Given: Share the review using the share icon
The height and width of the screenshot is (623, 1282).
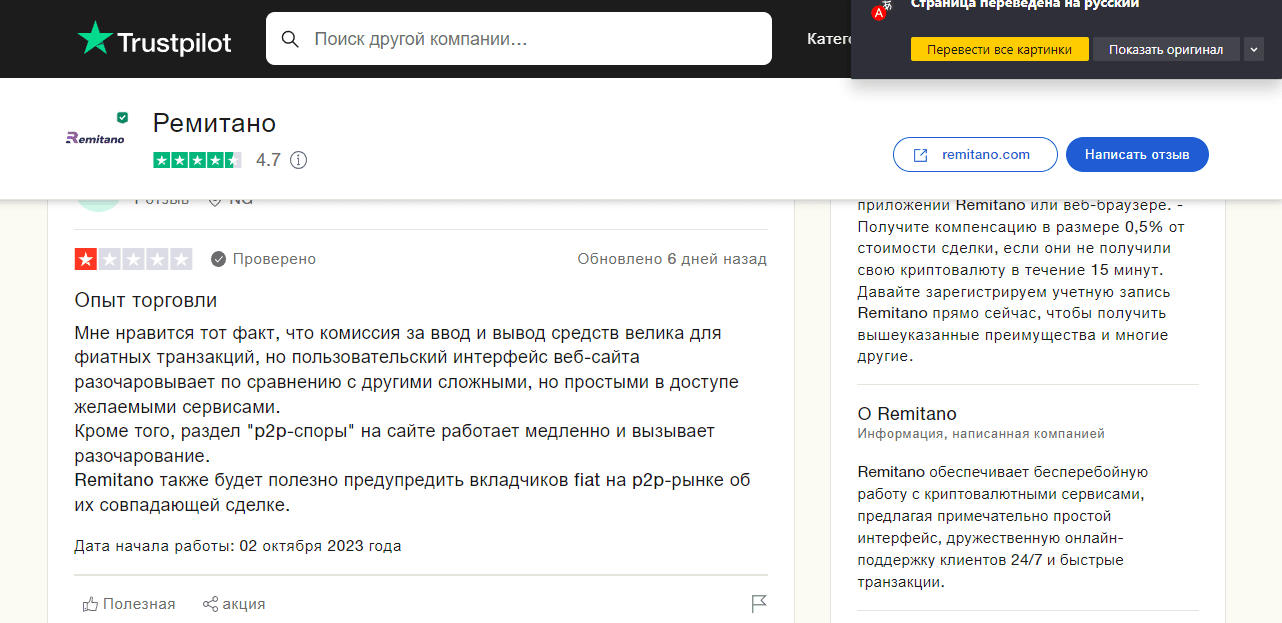Looking at the screenshot, I should tap(210, 603).
